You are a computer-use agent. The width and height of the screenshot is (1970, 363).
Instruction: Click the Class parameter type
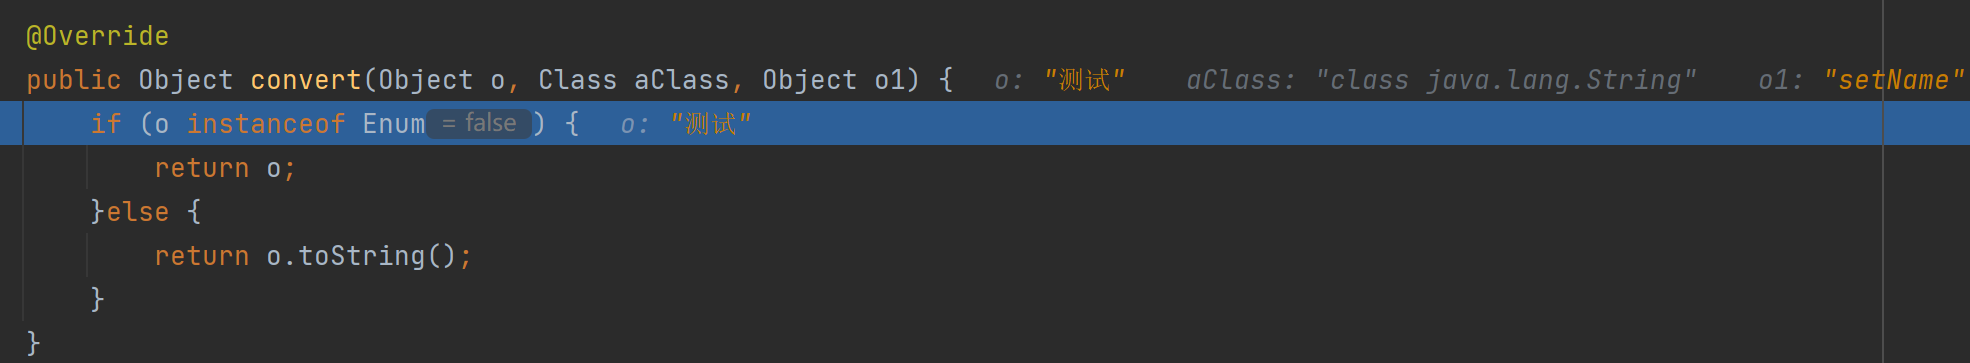coord(578,80)
